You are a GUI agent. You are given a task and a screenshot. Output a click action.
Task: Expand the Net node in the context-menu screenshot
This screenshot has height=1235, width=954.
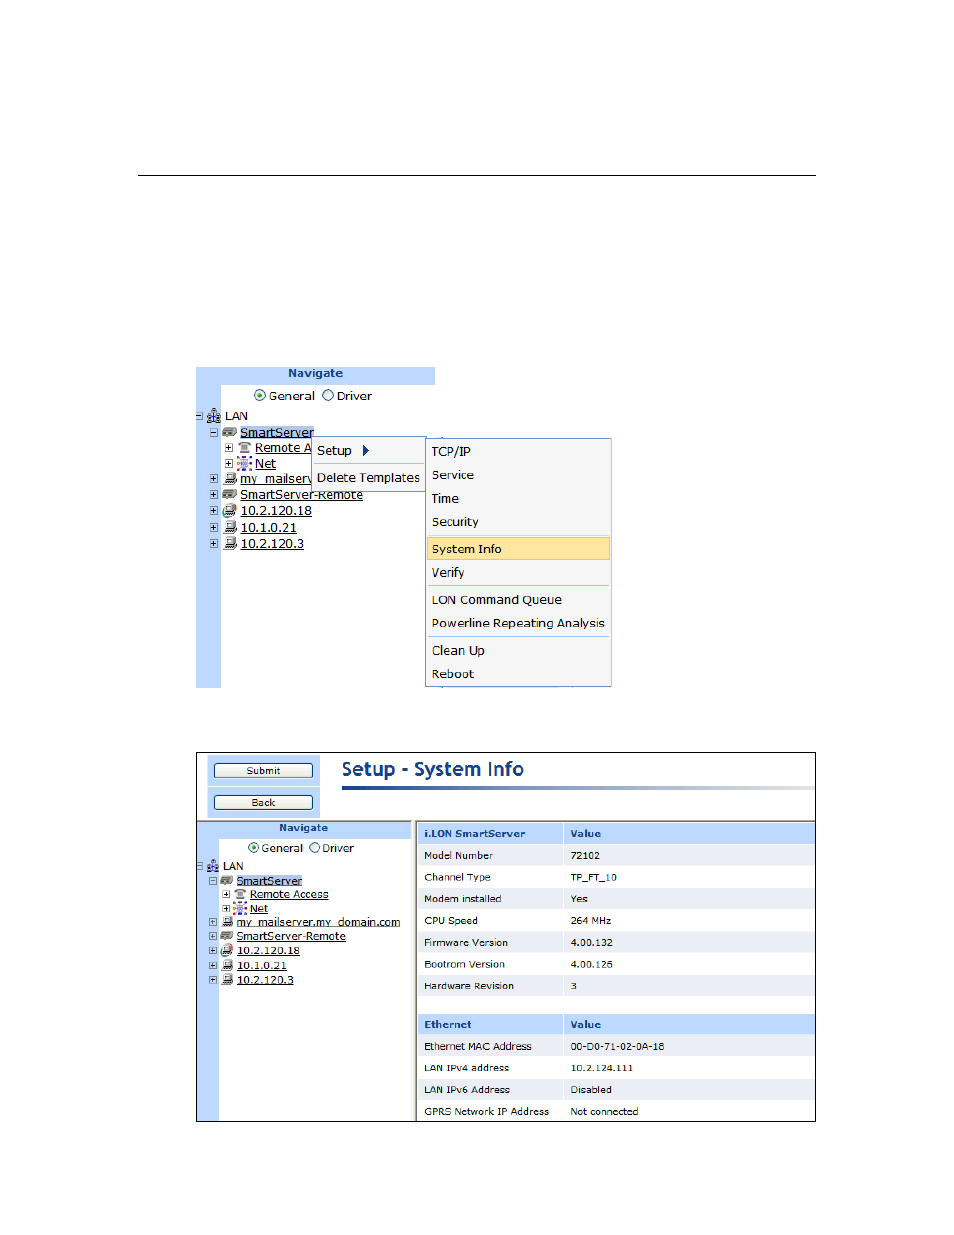click(229, 464)
